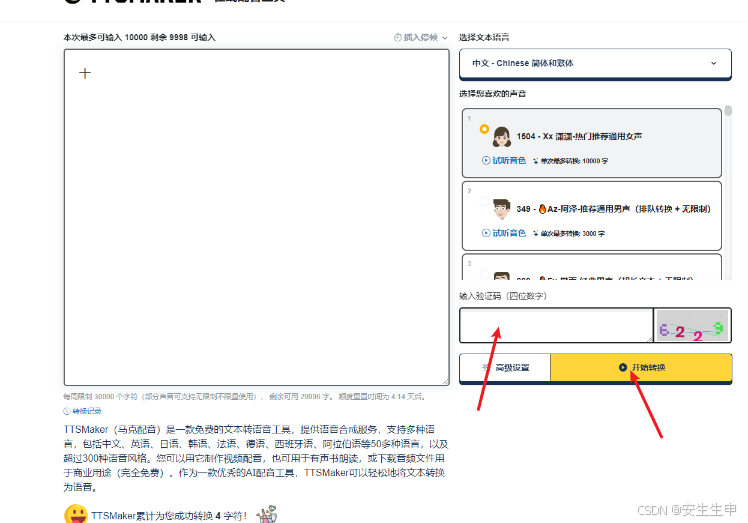The height and width of the screenshot is (523, 748).
Task: Click the 1504 - Xx voice name text
Action: (x=579, y=136)
